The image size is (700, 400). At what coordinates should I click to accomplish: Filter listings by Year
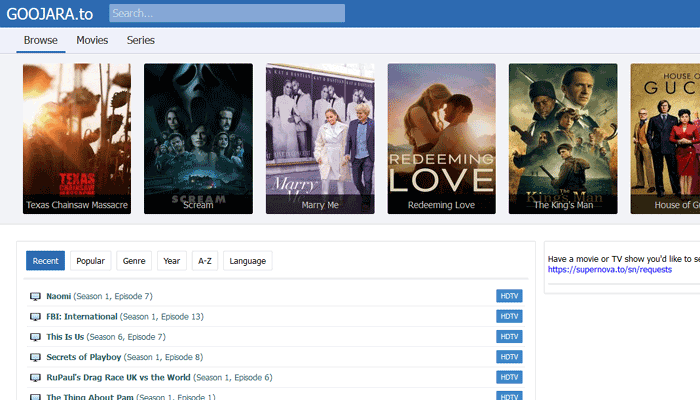pyautogui.click(x=171, y=261)
